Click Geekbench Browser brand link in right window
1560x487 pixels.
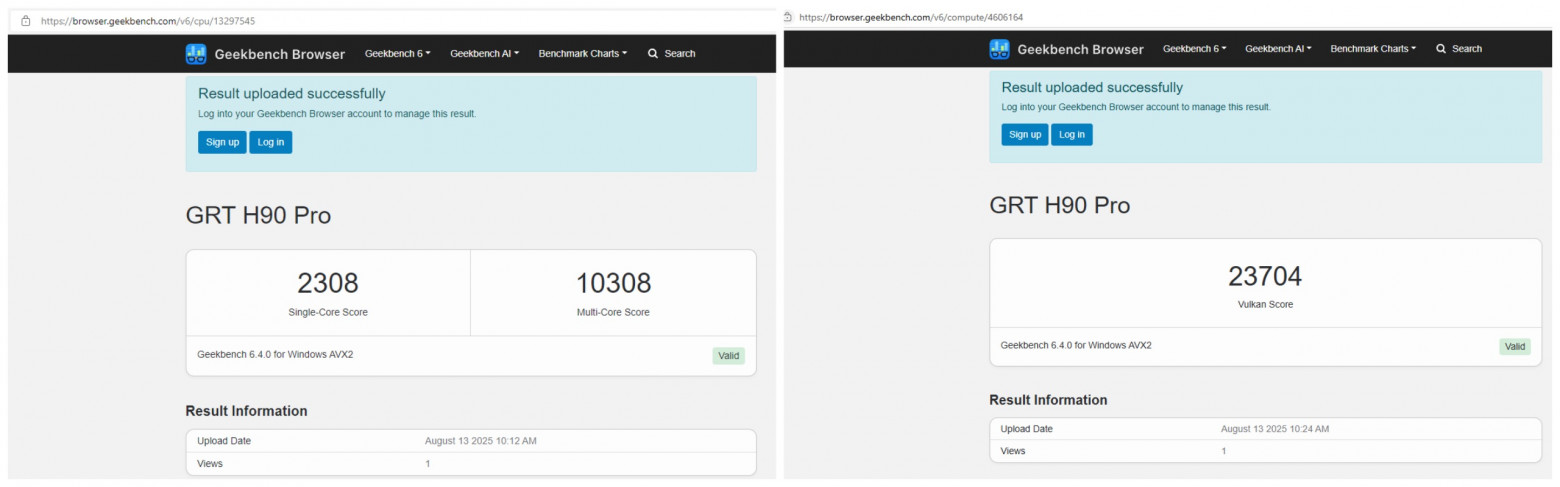(x=1080, y=49)
